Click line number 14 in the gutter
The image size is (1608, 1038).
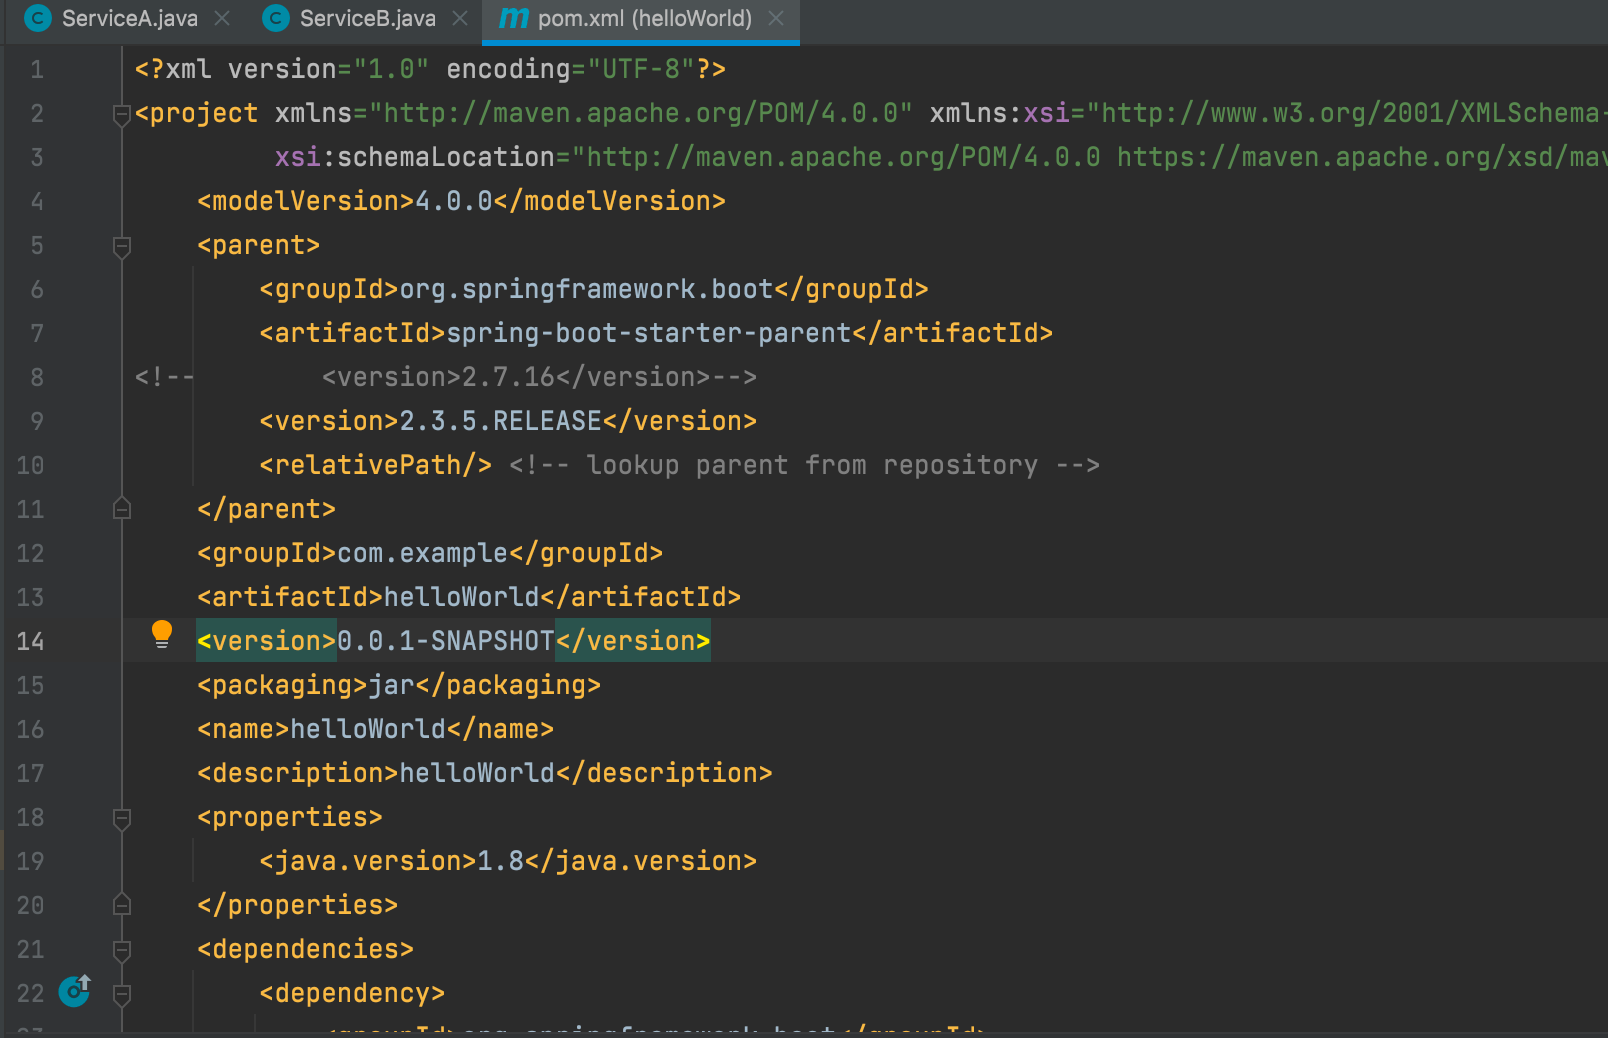(30, 642)
